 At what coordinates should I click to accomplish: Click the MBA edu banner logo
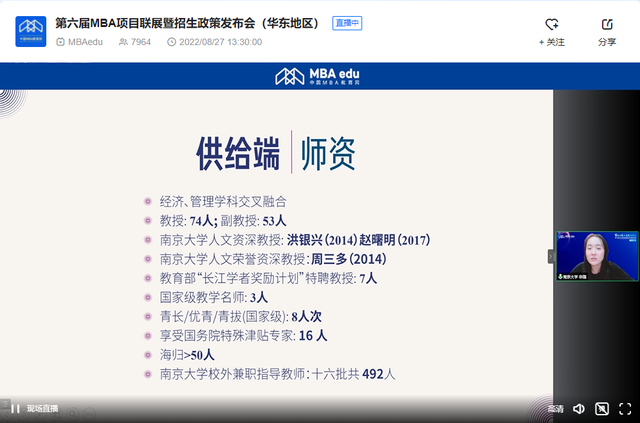tap(318, 76)
